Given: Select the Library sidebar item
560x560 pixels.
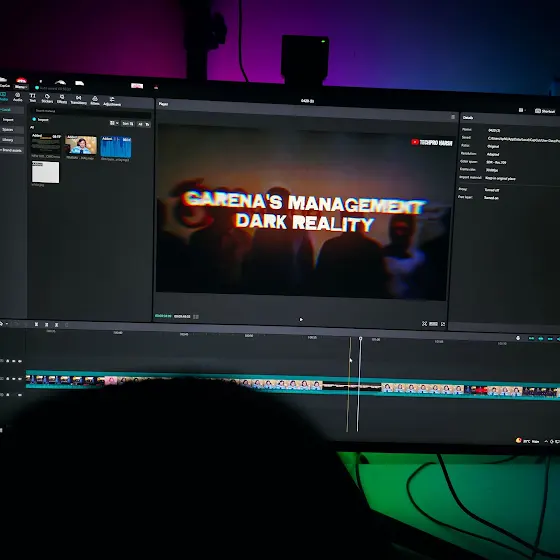Looking at the screenshot, I should [x=8, y=140].
